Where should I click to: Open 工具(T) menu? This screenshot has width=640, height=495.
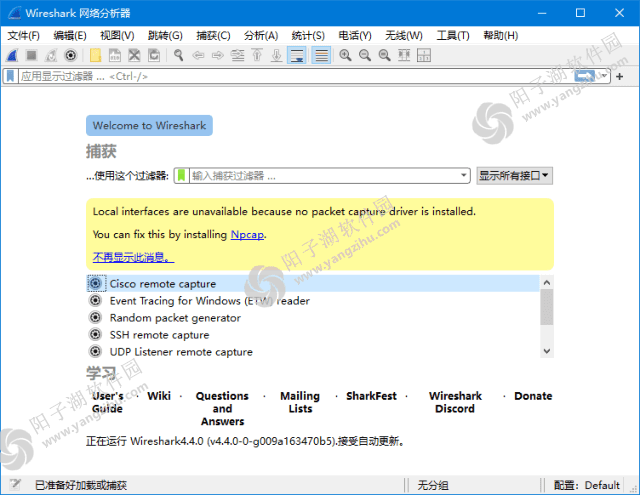coord(453,36)
